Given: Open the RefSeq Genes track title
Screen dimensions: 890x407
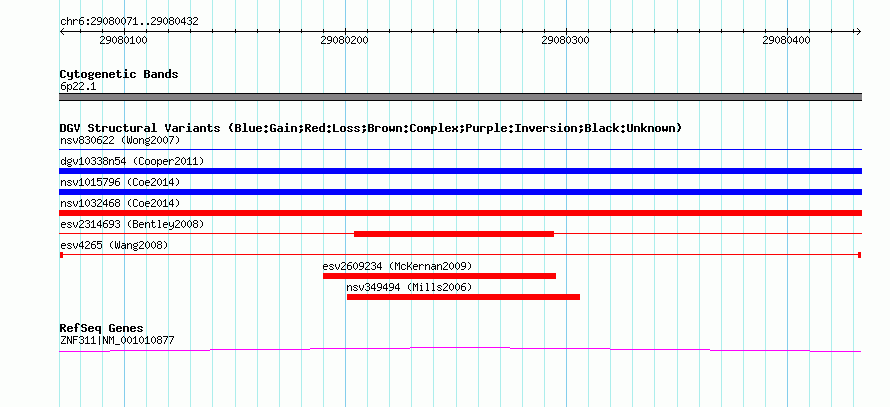Looking at the screenshot, I should pos(101,328).
